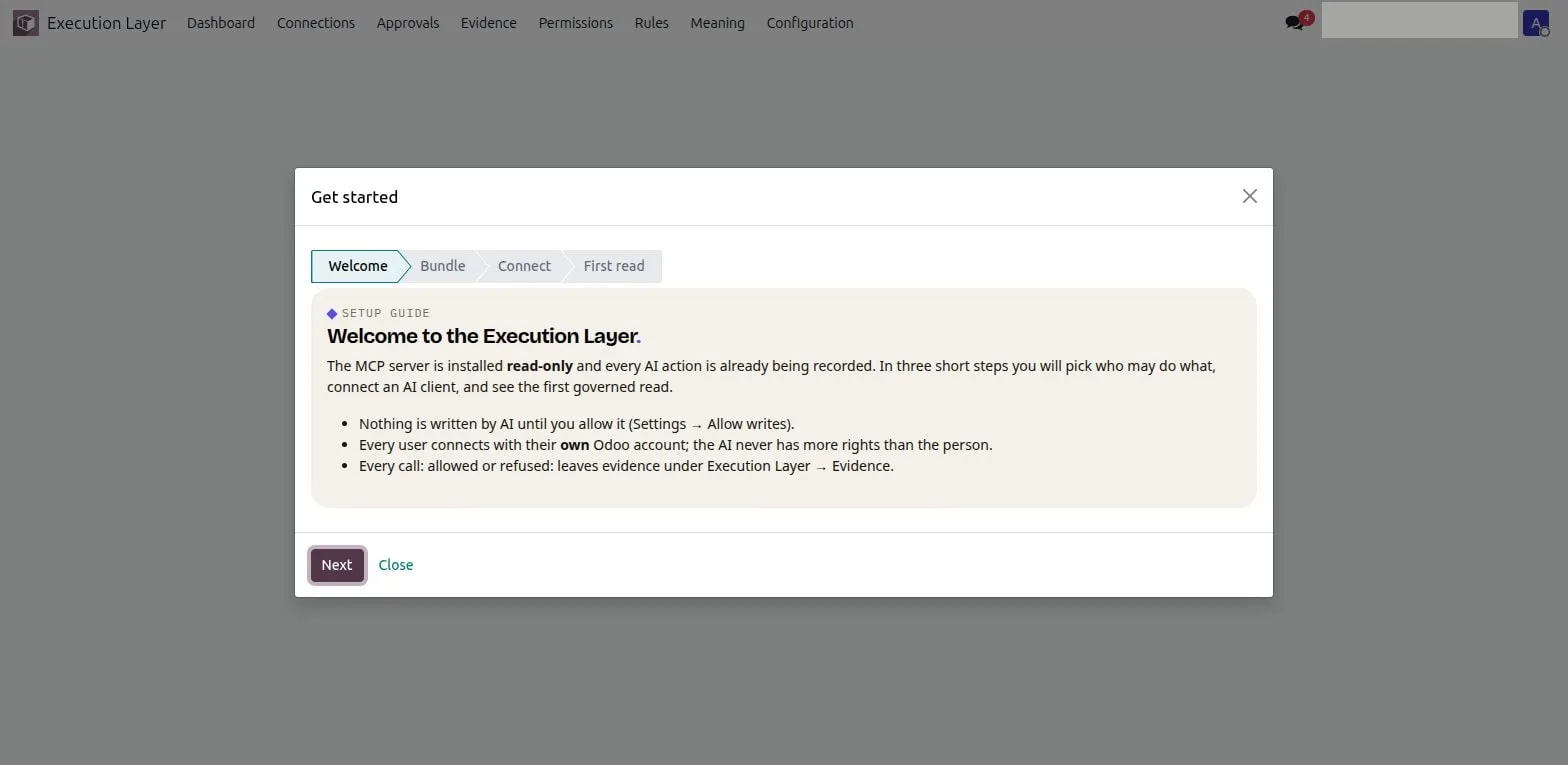1568x765 pixels.
Task: Click the Next button
Action: 337,565
